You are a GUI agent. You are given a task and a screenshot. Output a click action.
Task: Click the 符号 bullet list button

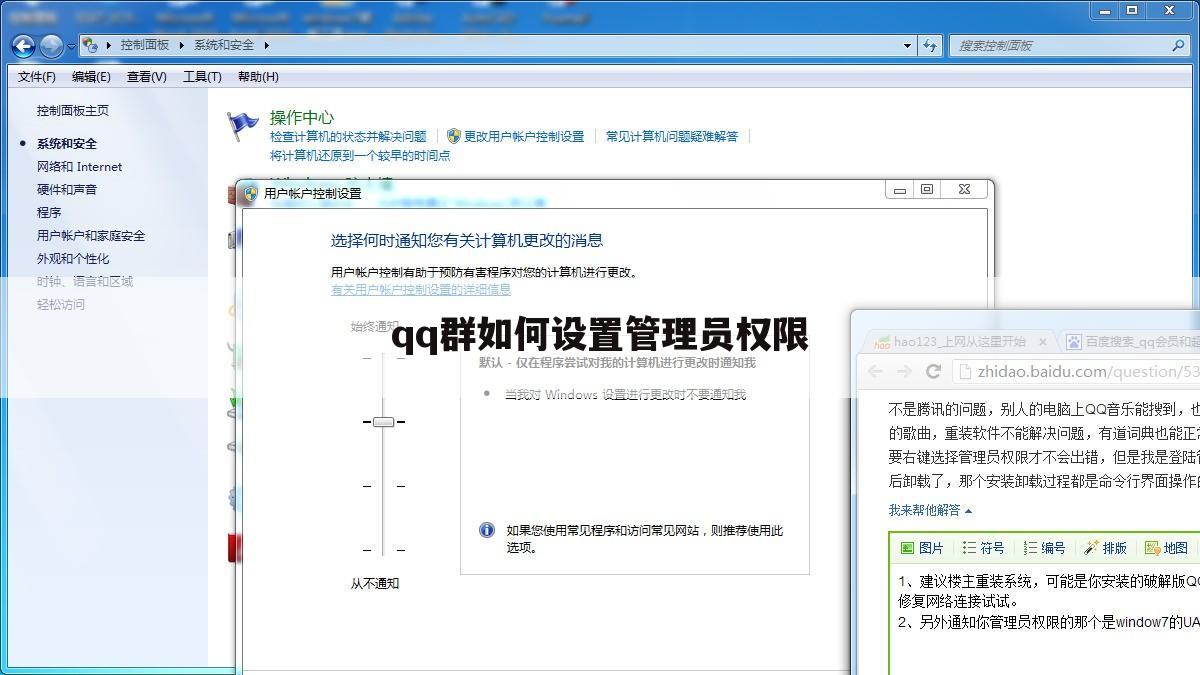(984, 548)
